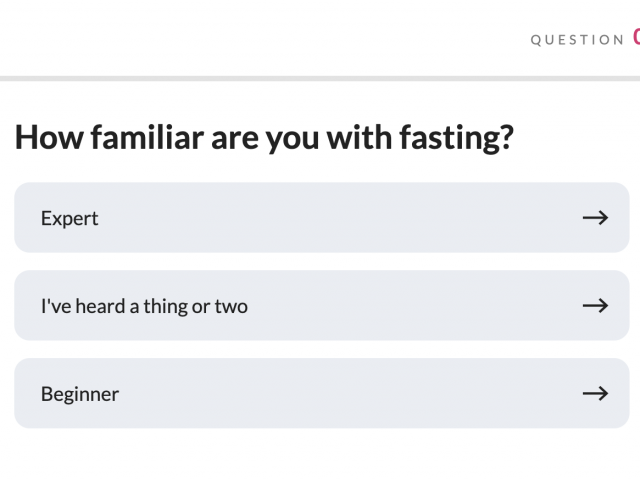Click the "I've heard a thing or two" text
The width and height of the screenshot is (640, 480).
point(144,306)
